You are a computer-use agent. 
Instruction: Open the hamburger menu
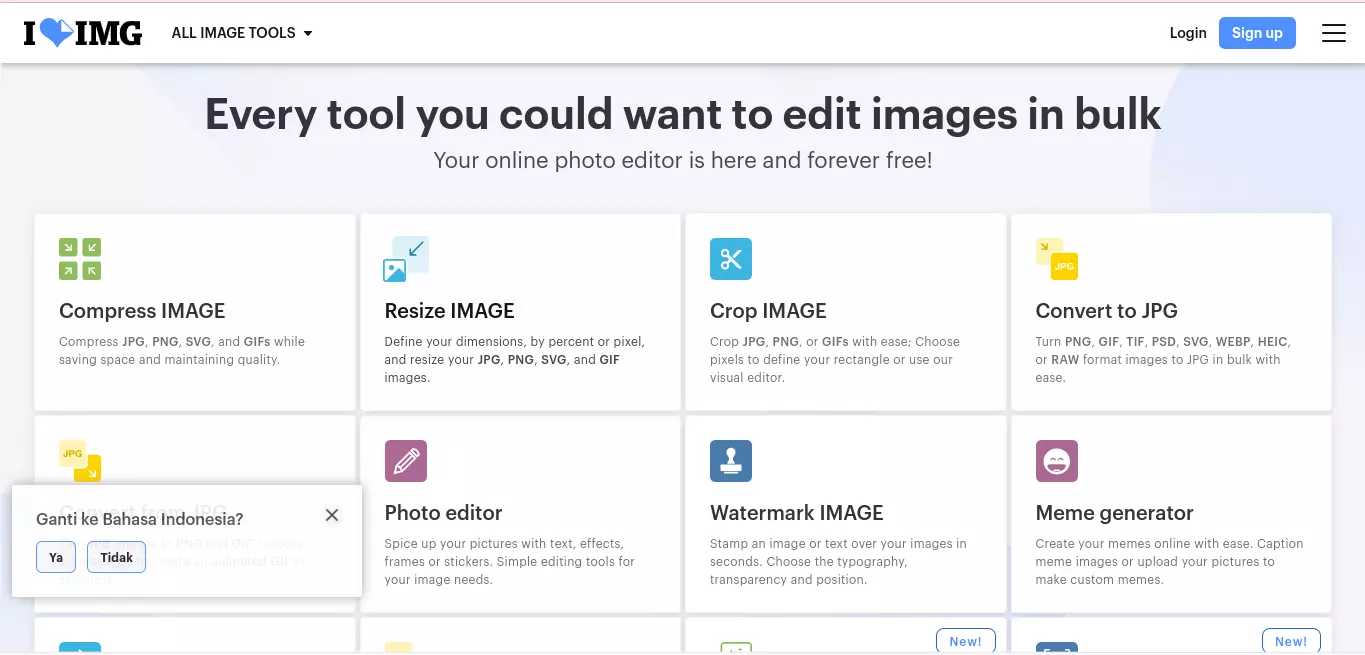1334,33
